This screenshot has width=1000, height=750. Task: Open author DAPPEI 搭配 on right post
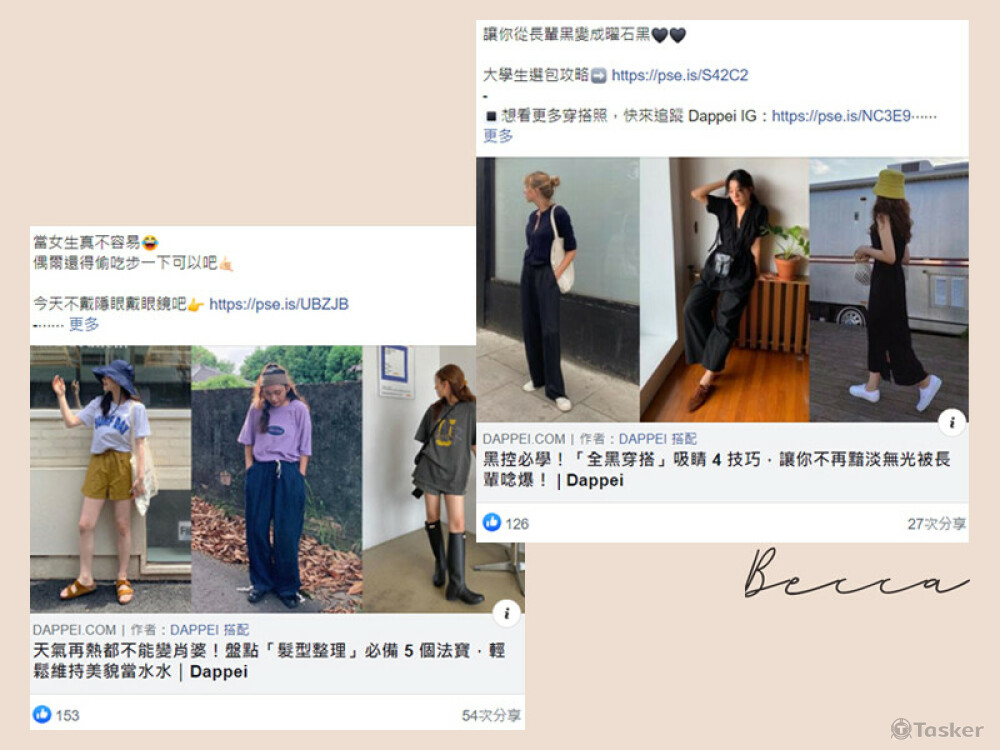click(658, 439)
